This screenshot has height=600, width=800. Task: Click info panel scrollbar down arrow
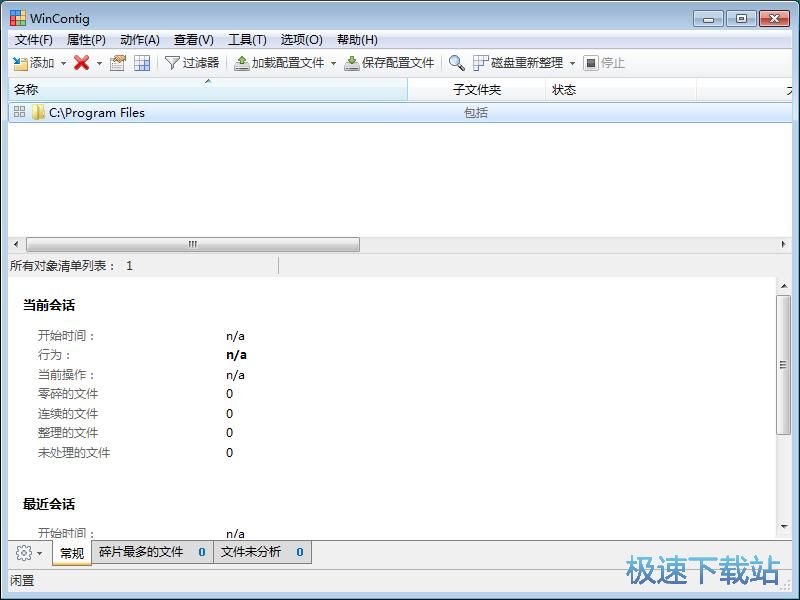tap(783, 527)
